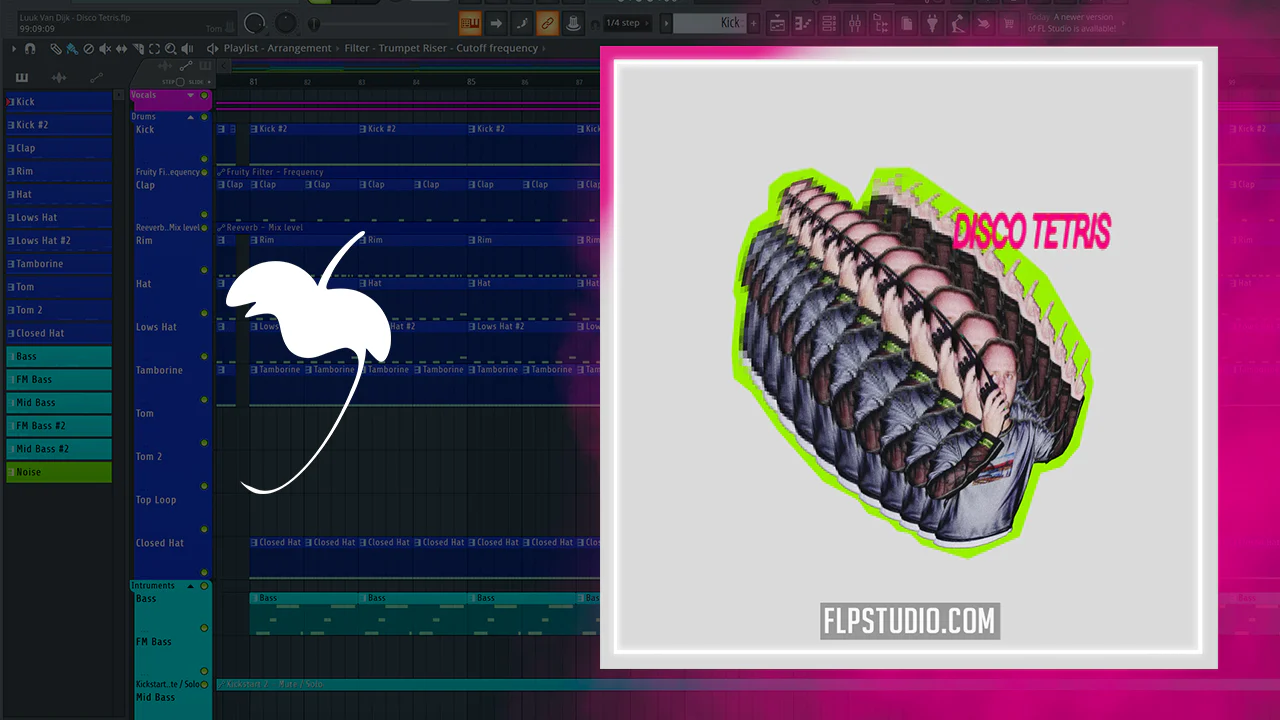Select the pencil draw tool
Image resolution: width=1280 pixels, height=720 pixels.
[56, 48]
